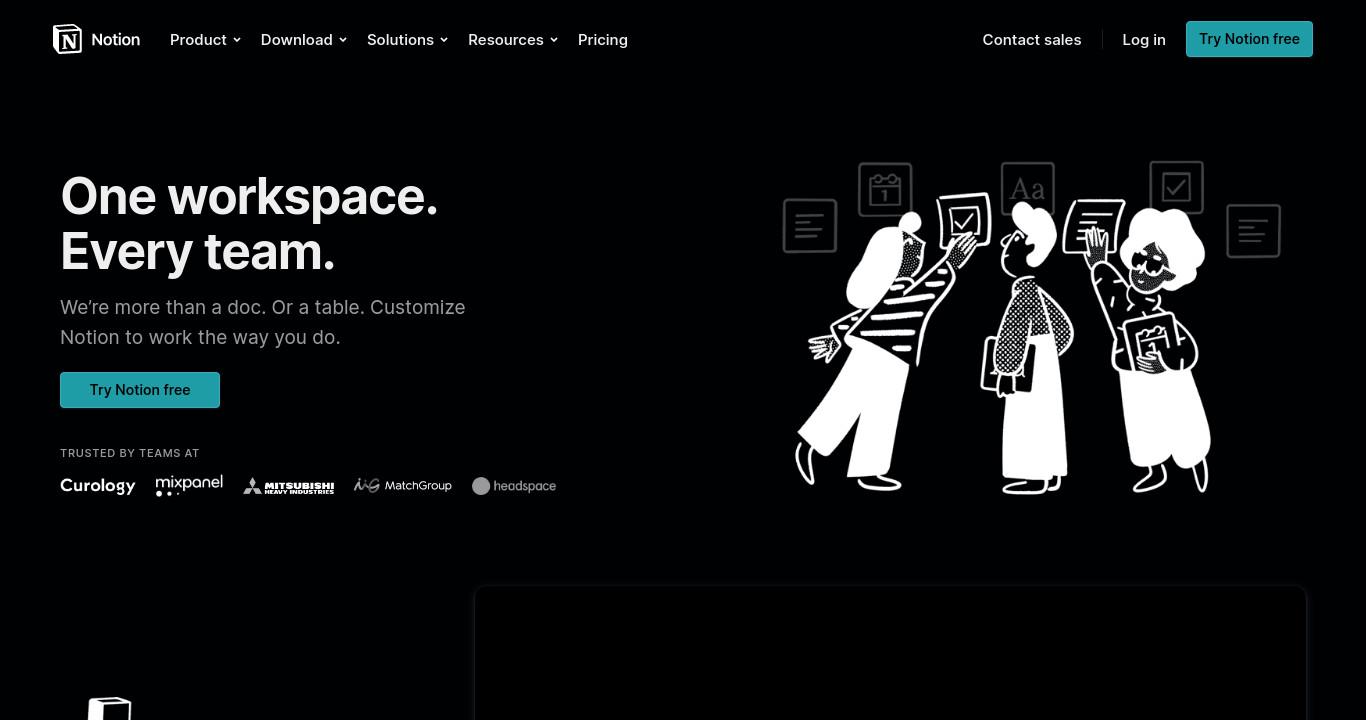
Task: Open the Solutions dropdown
Action: coord(407,40)
